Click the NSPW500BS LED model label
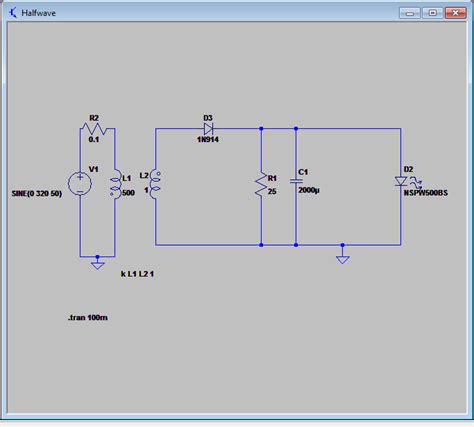The image size is (474, 427). point(426,193)
